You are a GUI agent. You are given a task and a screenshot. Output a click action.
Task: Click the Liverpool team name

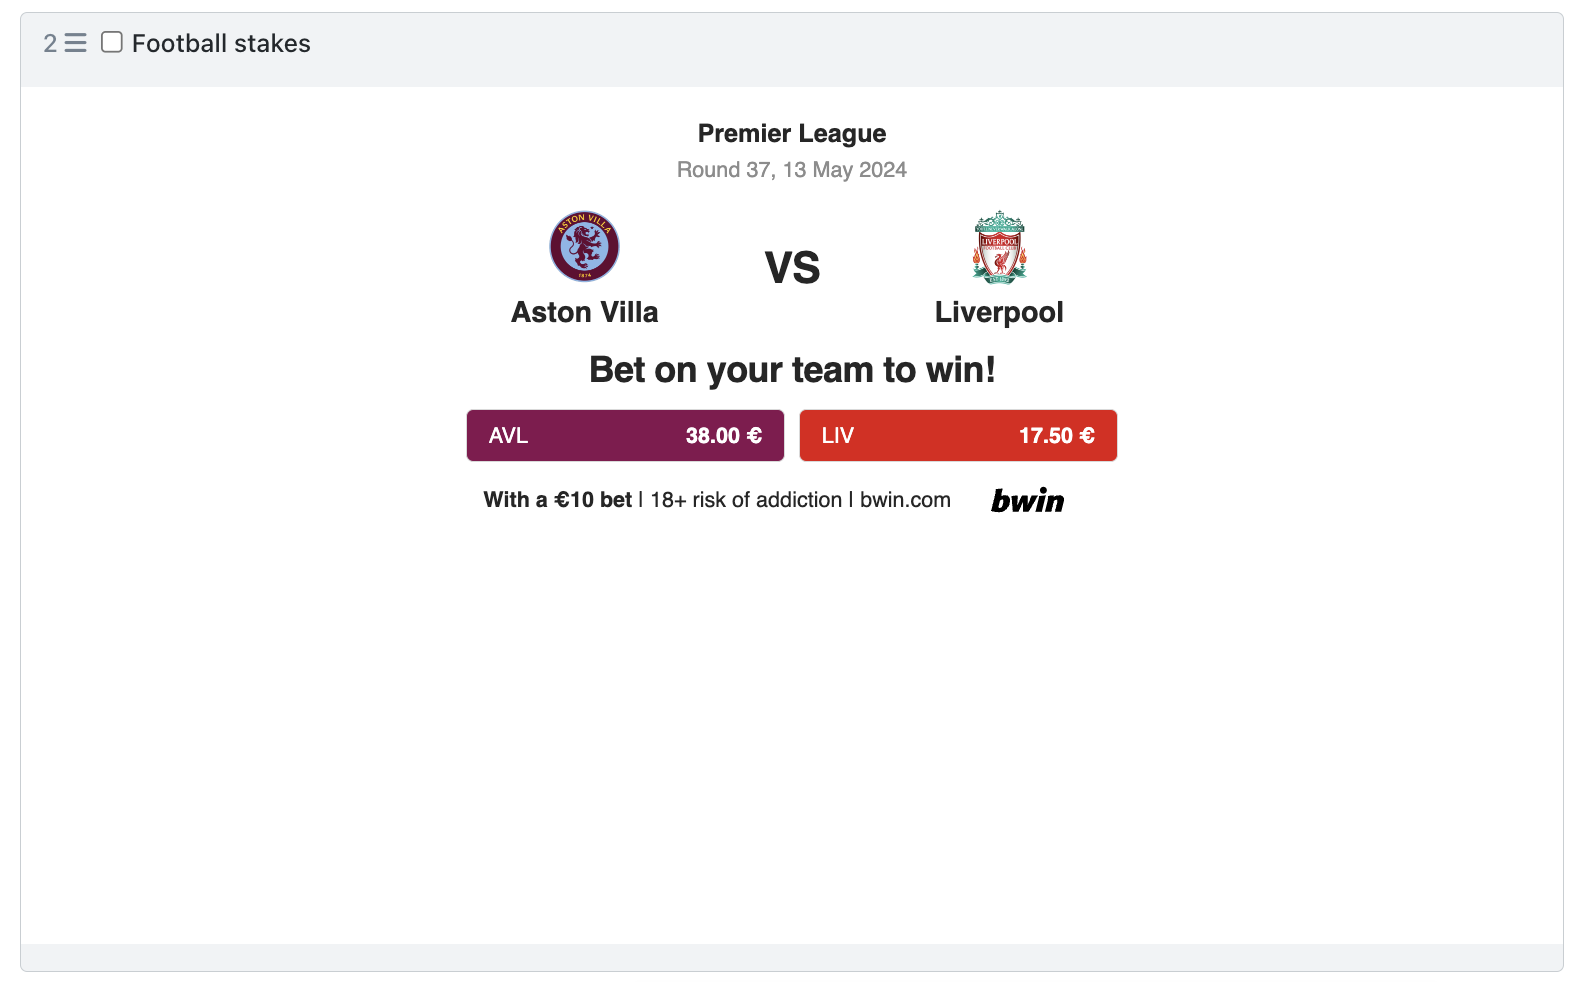click(x=999, y=313)
